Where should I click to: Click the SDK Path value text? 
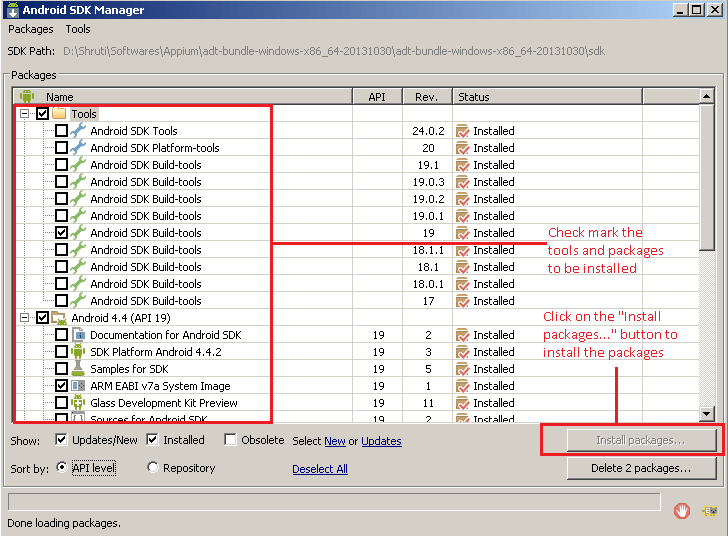(334, 51)
